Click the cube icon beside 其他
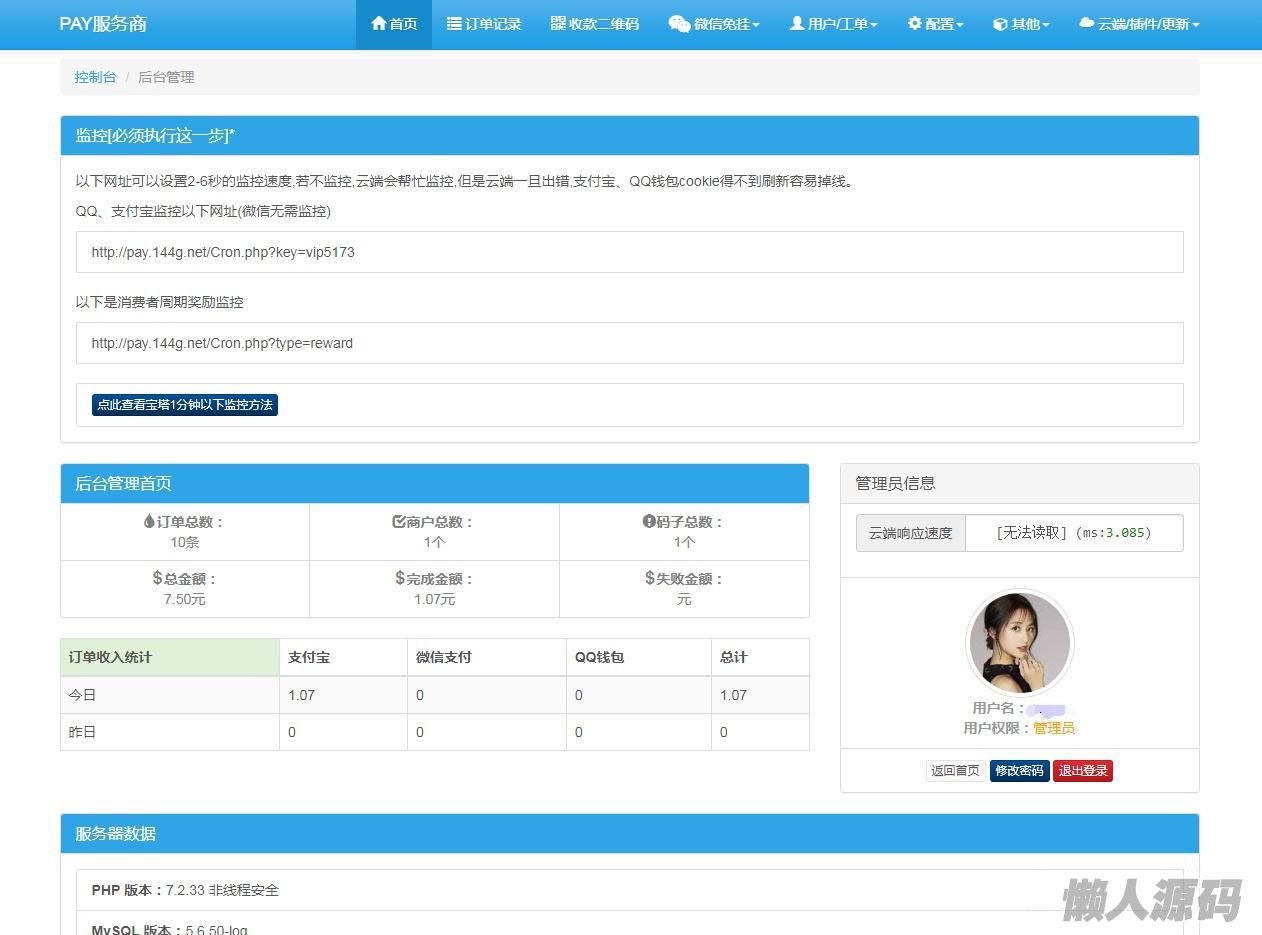 (1000, 24)
